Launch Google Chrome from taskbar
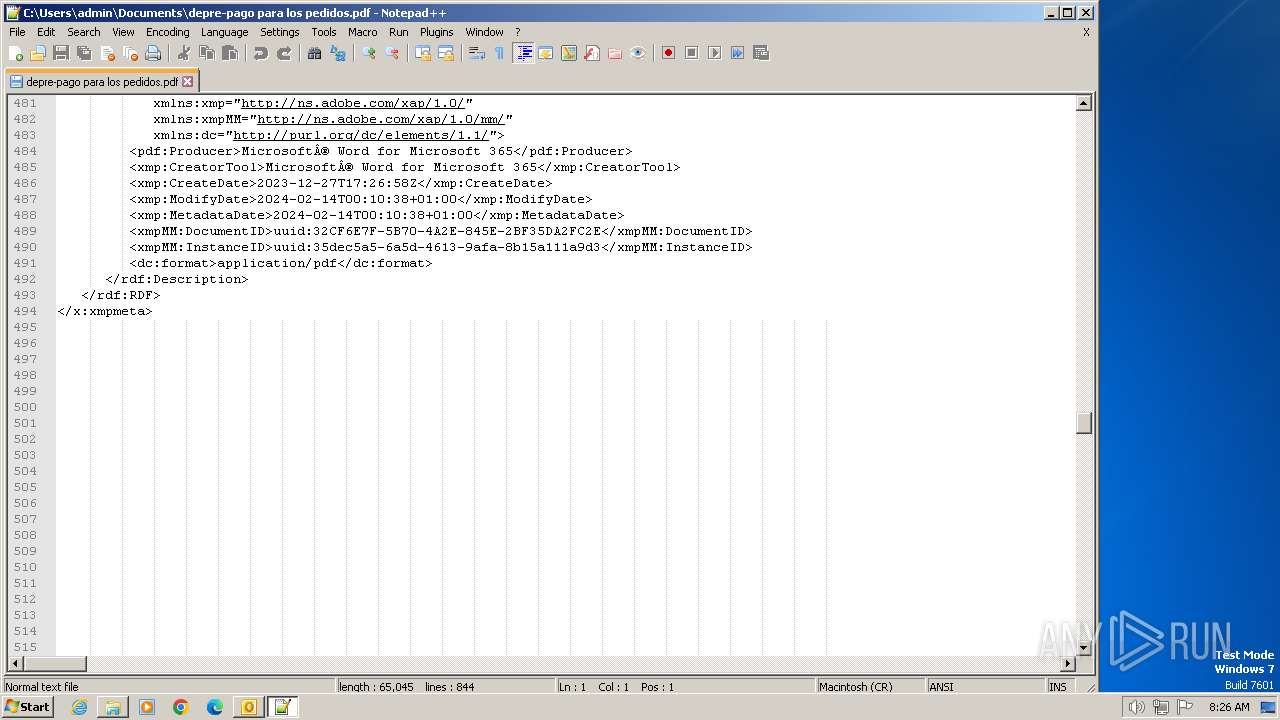1280x720 pixels. pyautogui.click(x=181, y=707)
